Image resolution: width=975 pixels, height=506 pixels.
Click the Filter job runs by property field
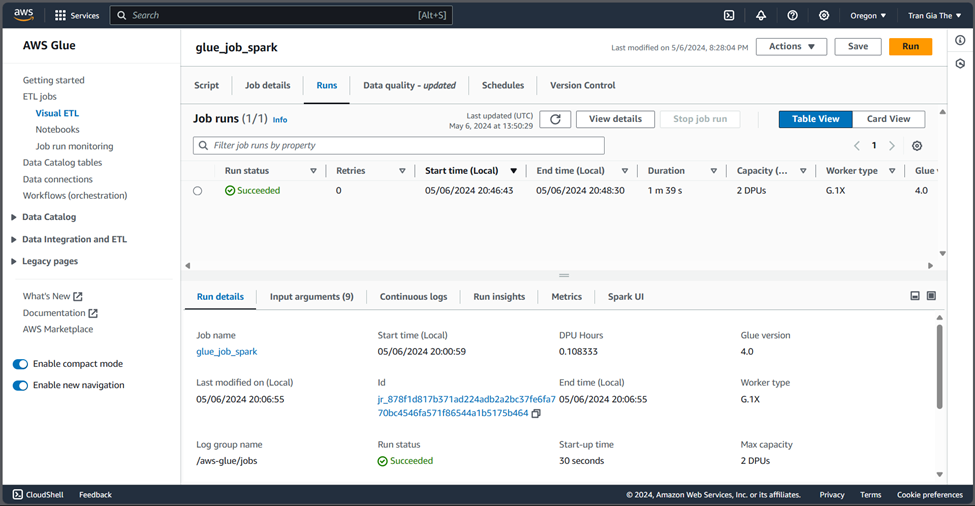pos(399,145)
